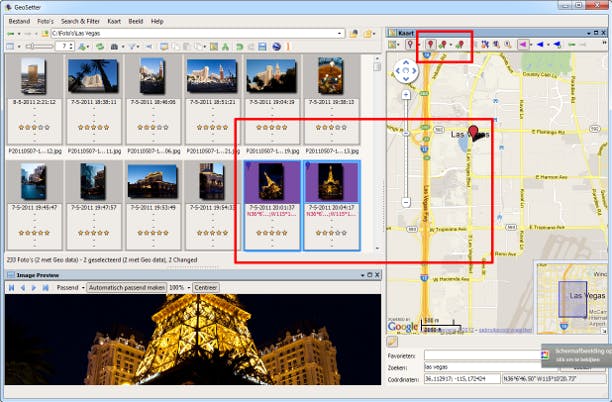
Task: Click the Las Vegas overview mini map
Action: click(x=572, y=297)
